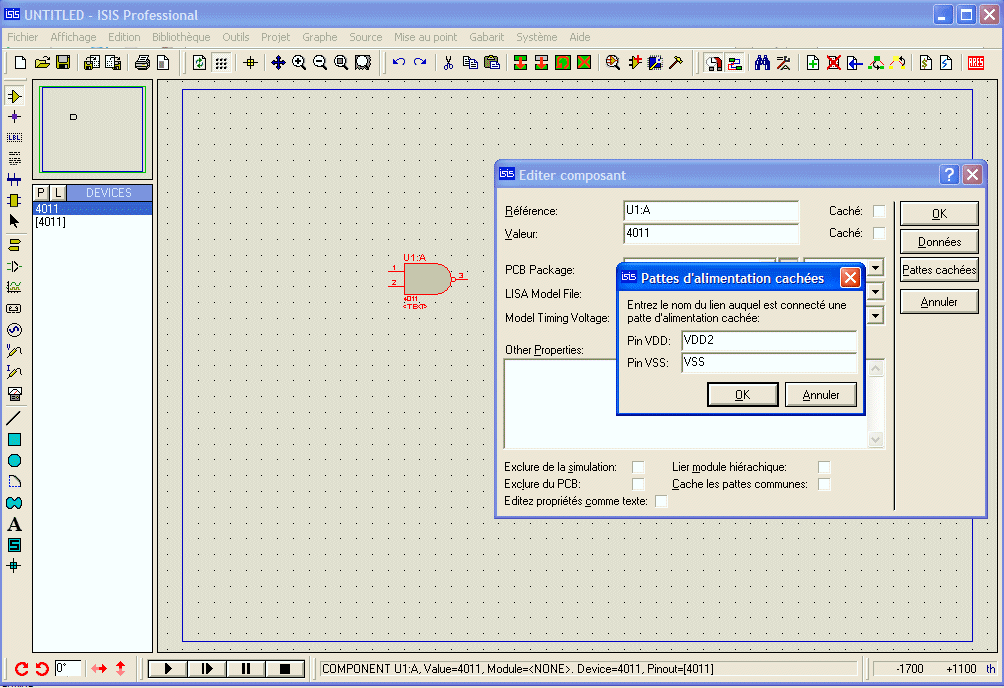Enable Exclure de la simulation checkbox

[639, 467]
